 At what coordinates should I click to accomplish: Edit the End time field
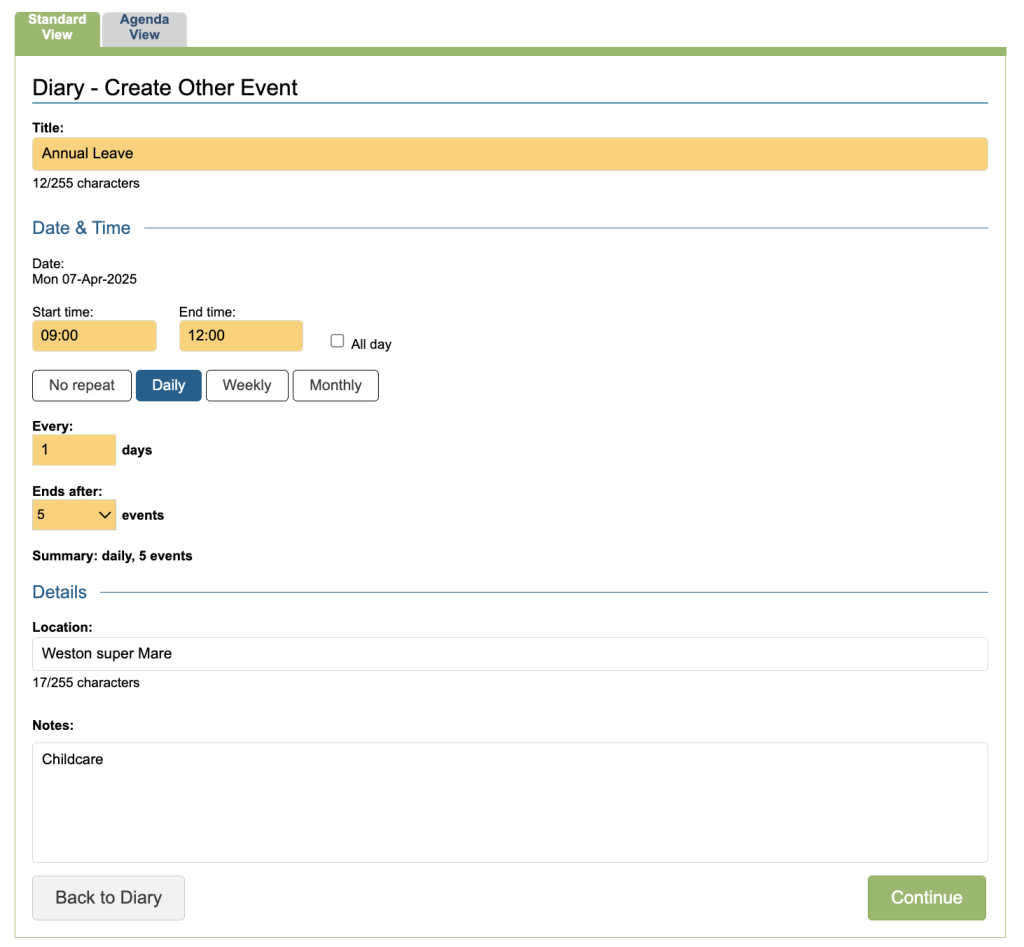[240, 336]
